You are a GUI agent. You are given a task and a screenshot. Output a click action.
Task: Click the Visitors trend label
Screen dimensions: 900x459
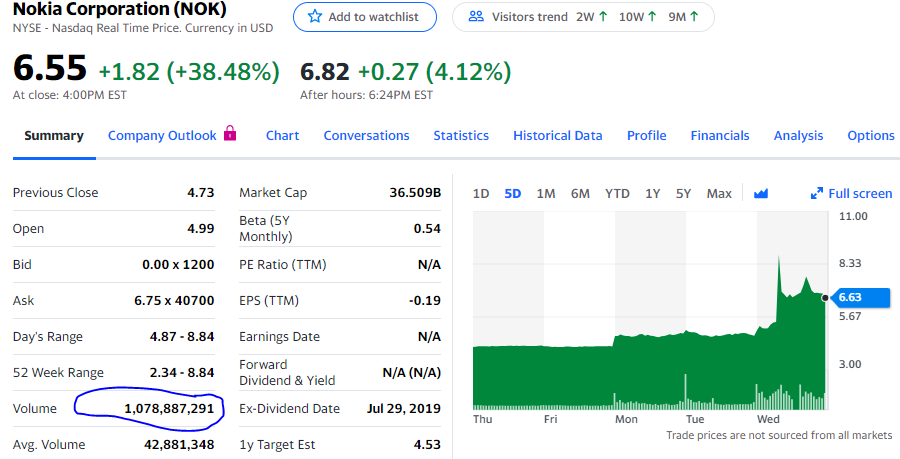click(x=530, y=17)
